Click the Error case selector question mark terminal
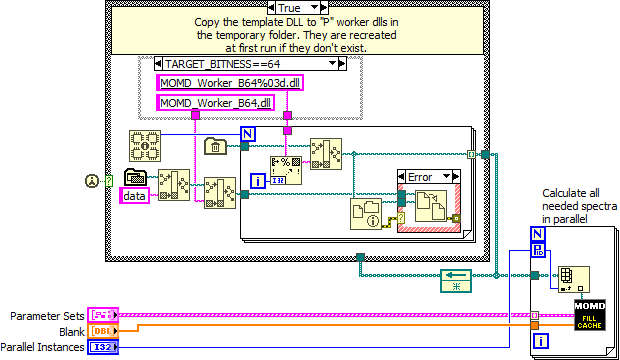This screenshot has width=620, height=360. point(401,217)
